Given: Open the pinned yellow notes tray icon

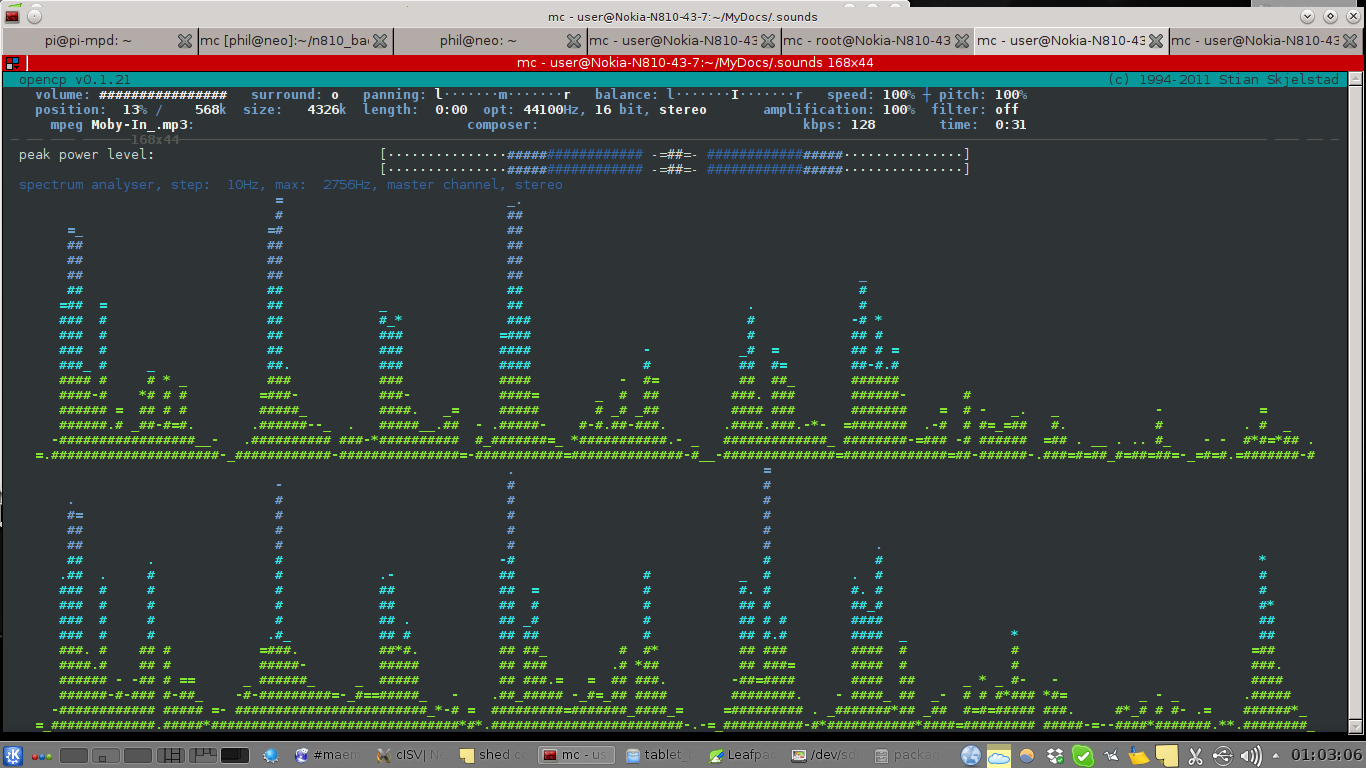Looking at the screenshot, I should coord(1138,755).
